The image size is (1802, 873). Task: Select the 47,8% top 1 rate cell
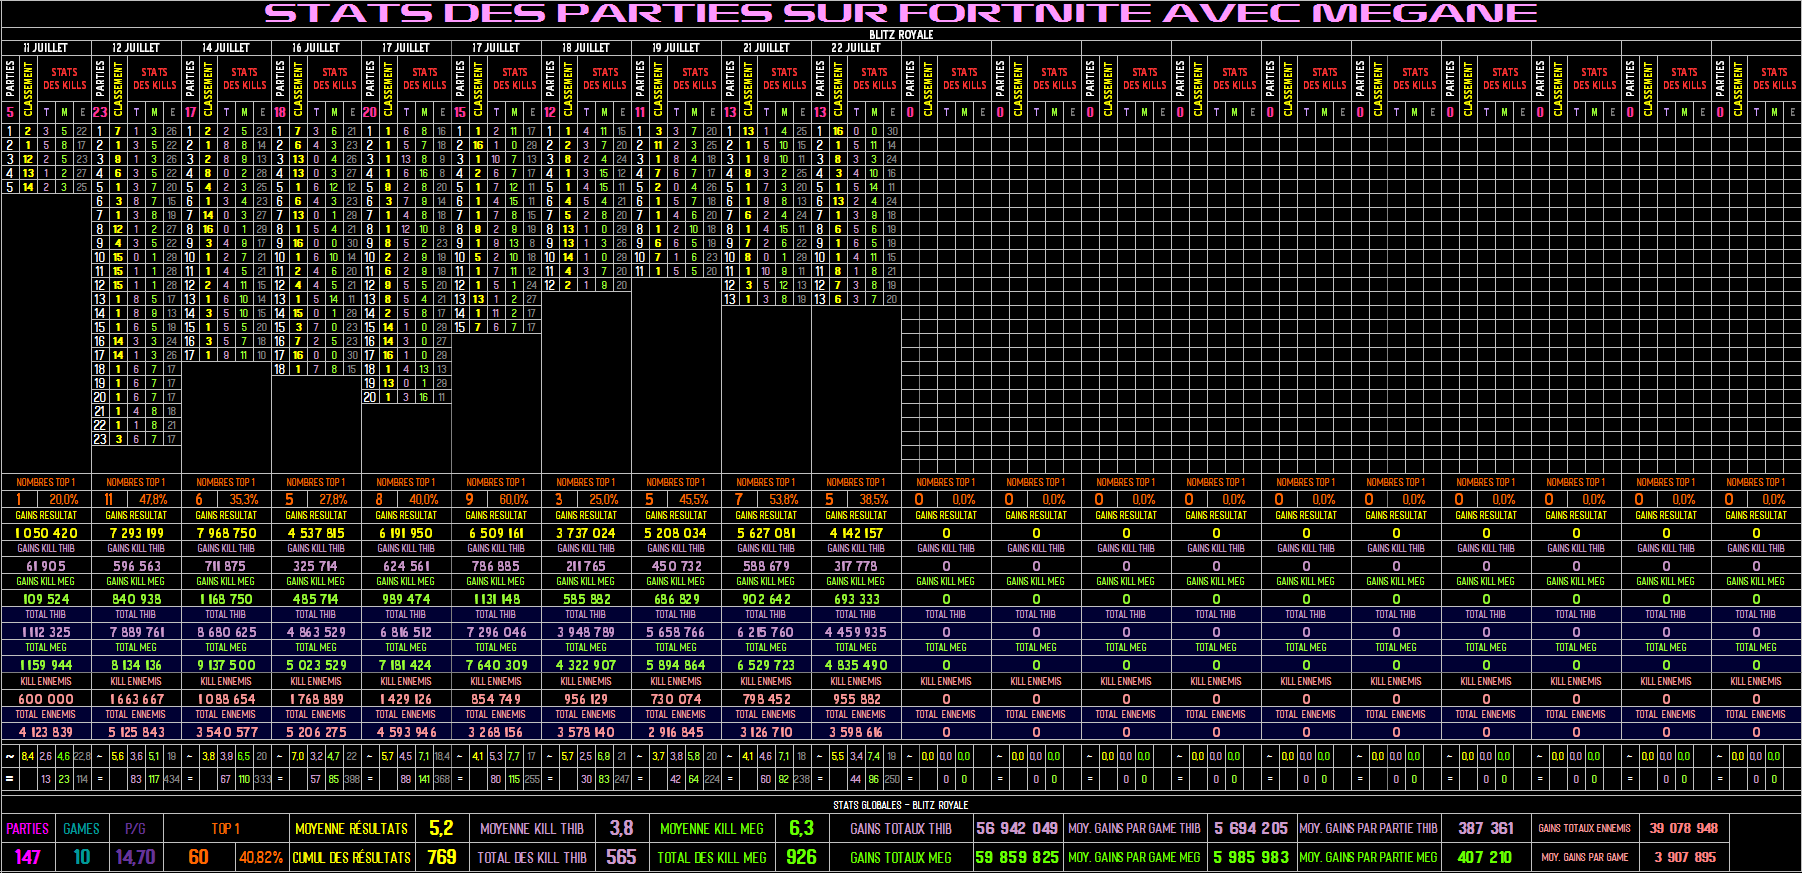tap(153, 499)
